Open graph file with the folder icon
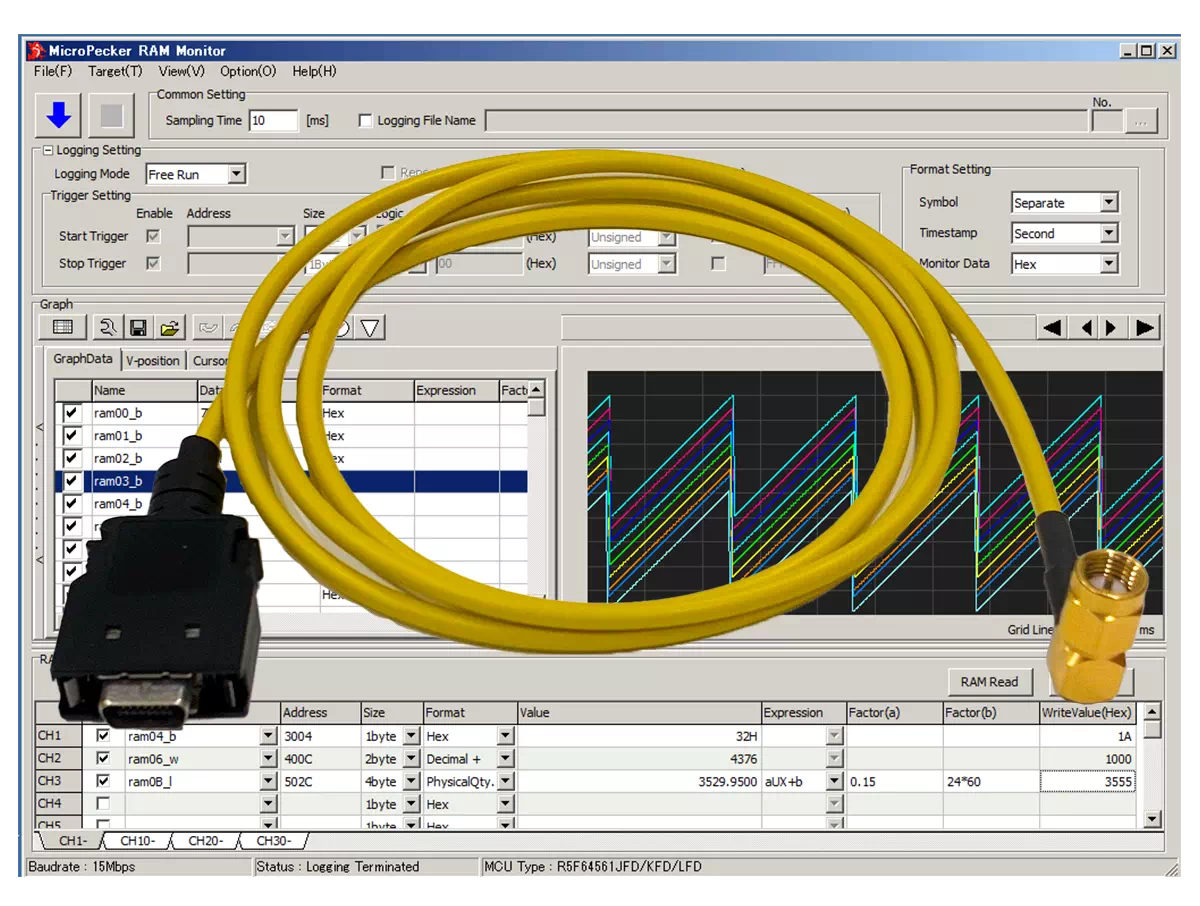Screen dimensions: 1200x906 (x=170, y=327)
